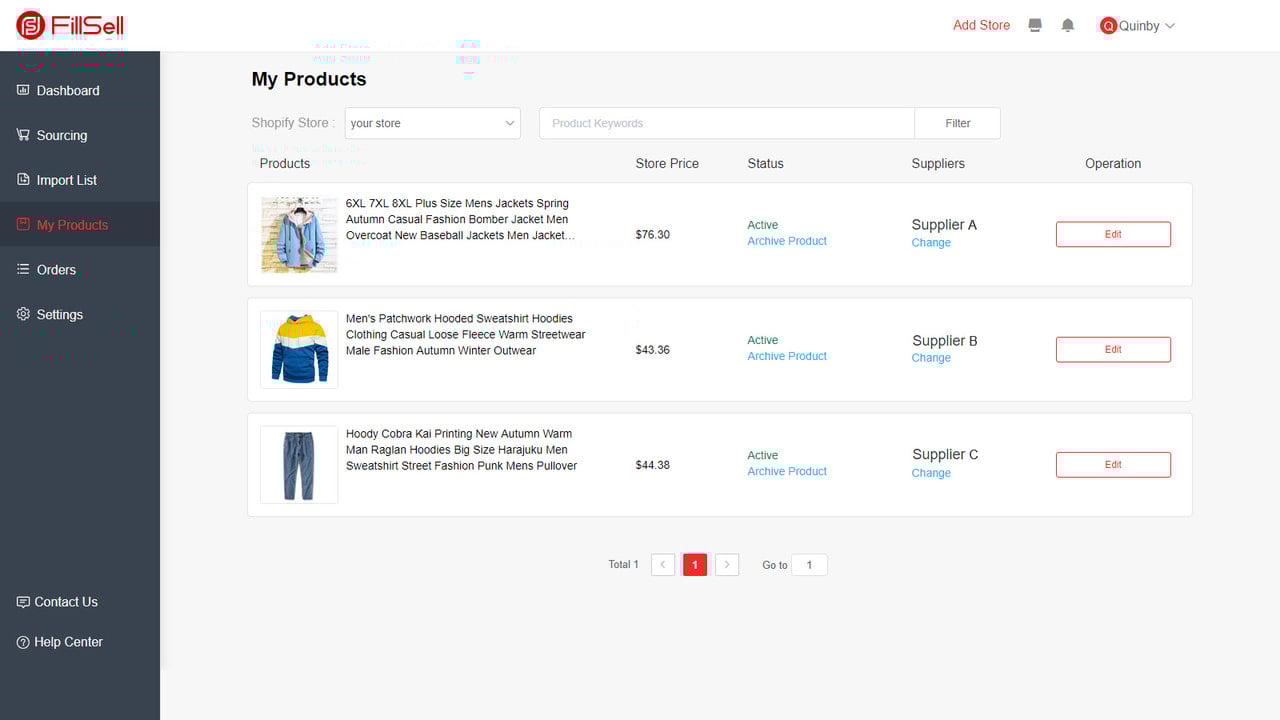Click the Settings gear icon
The image size is (1280, 720).
[x=23, y=314]
